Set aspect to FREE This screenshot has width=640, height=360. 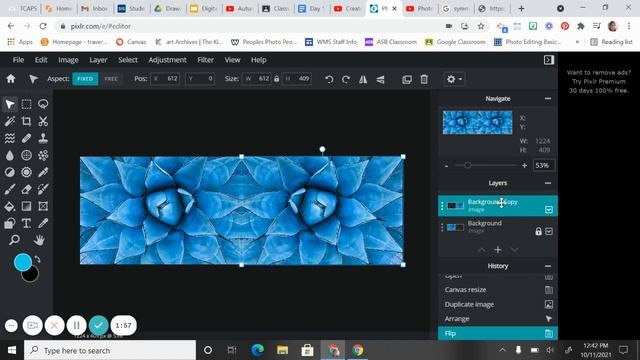pos(111,79)
